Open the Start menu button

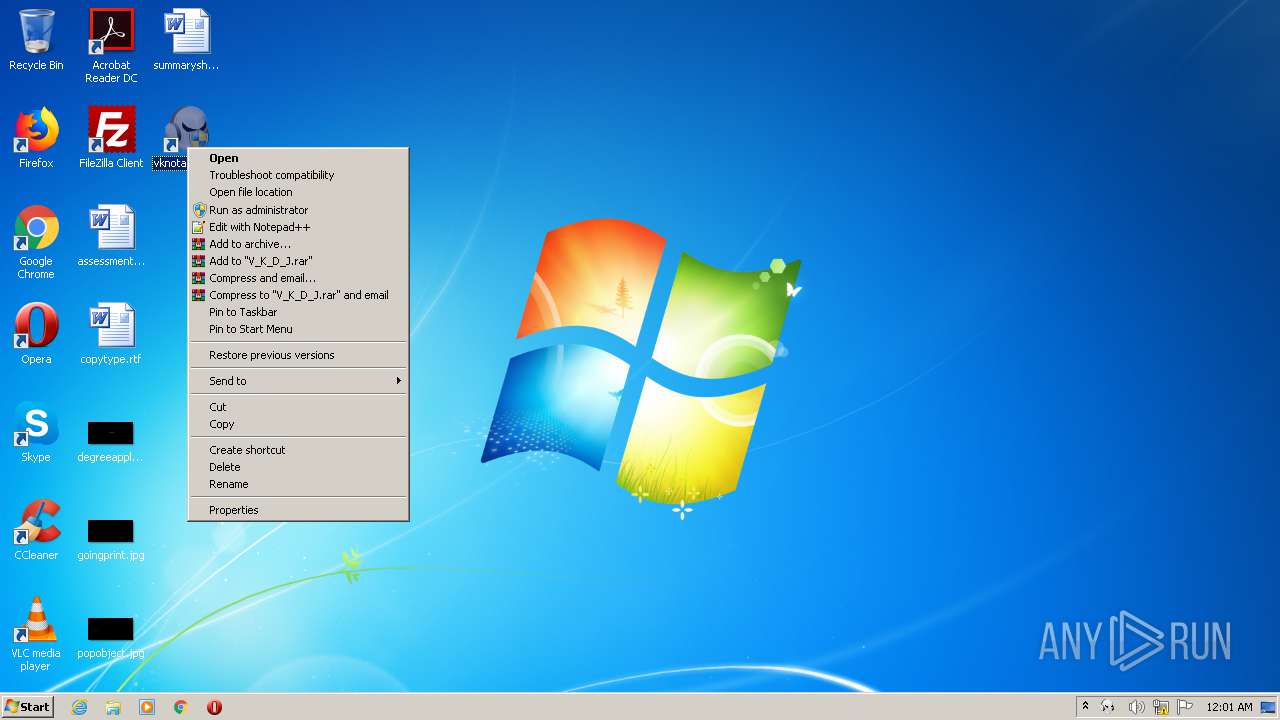[x=28, y=706]
